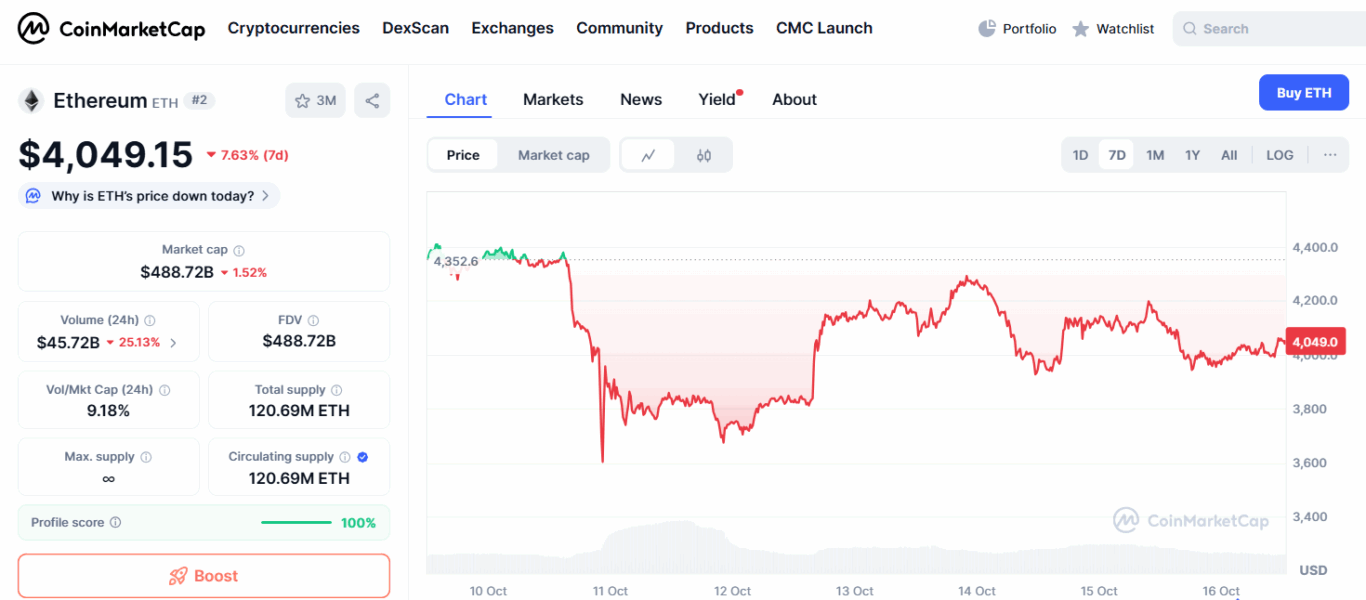Toggle the LOG scale on chart
The height and width of the screenshot is (600, 1366).
pos(1279,155)
